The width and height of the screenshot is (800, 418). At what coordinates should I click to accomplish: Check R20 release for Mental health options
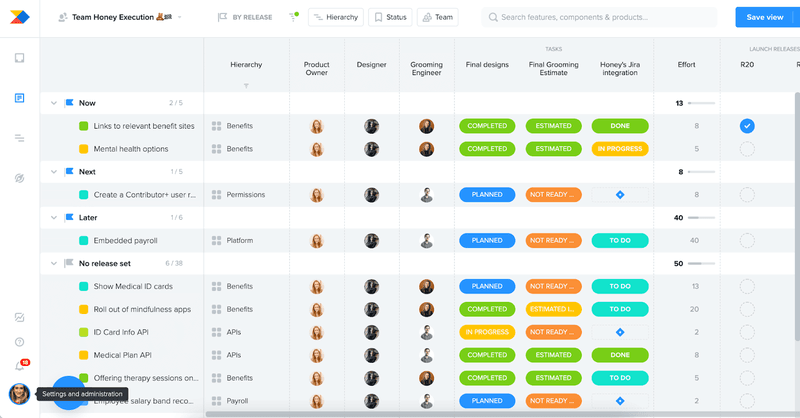click(747, 149)
